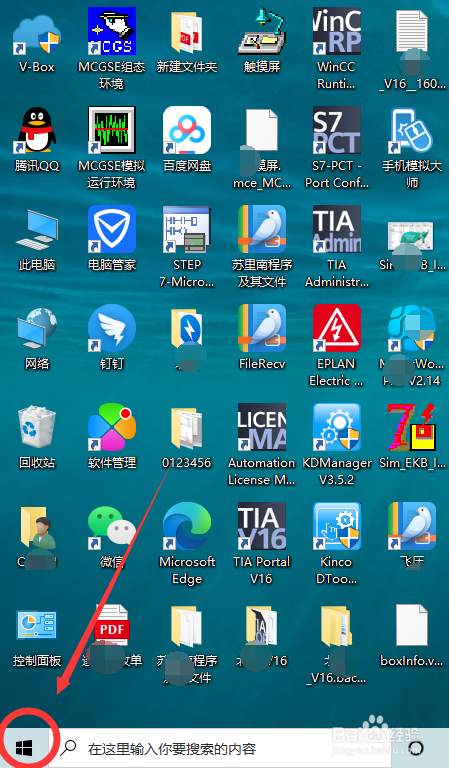This screenshot has height=768, width=449.
Task: Open TIA Portal V16 shortcut
Action: pos(262,526)
